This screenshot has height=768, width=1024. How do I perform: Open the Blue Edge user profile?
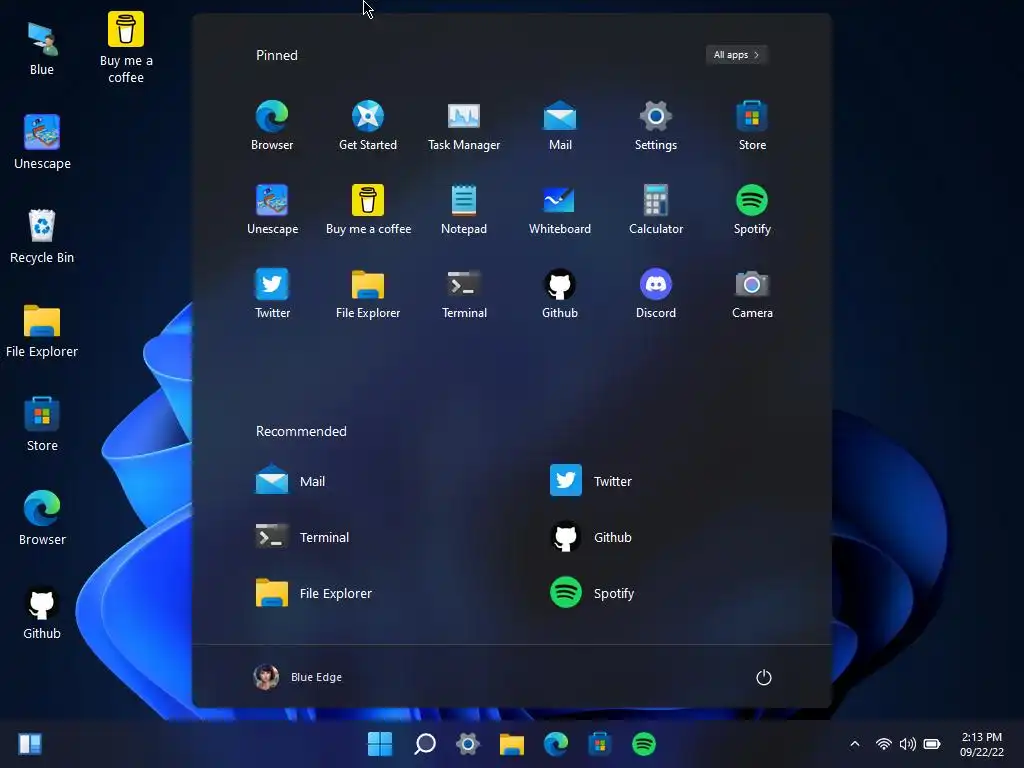(x=298, y=677)
